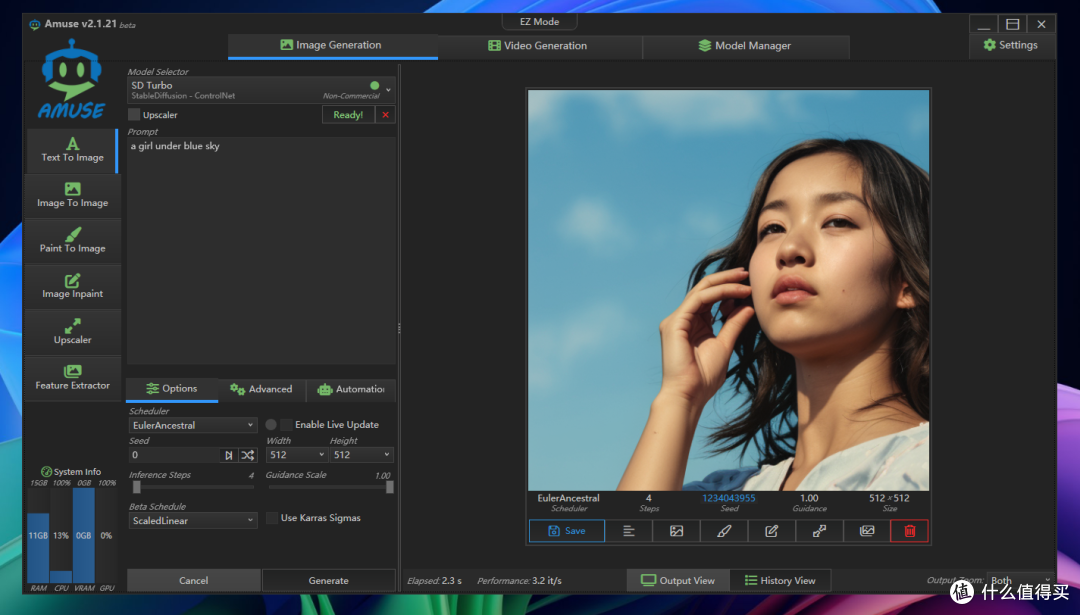This screenshot has height=615, width=1080.
Task: Send result to Feature Extractor icon
Action: coord(866,531)
